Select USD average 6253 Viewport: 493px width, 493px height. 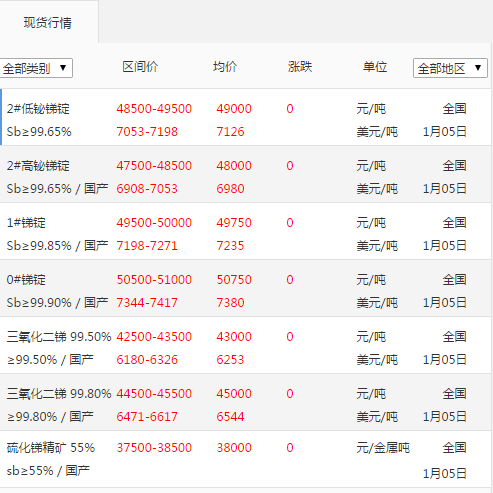[x=230, y=360]
